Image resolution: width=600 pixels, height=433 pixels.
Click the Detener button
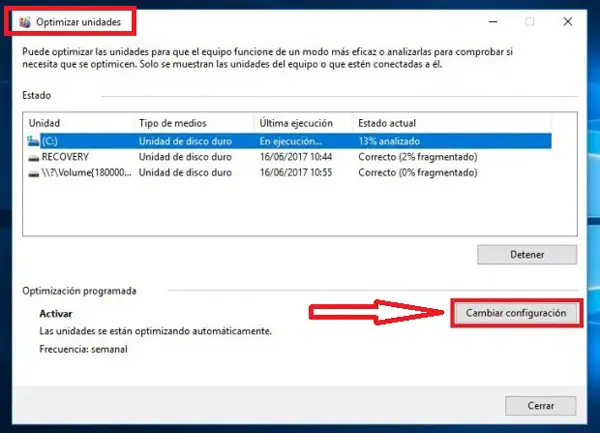[527, 255]
